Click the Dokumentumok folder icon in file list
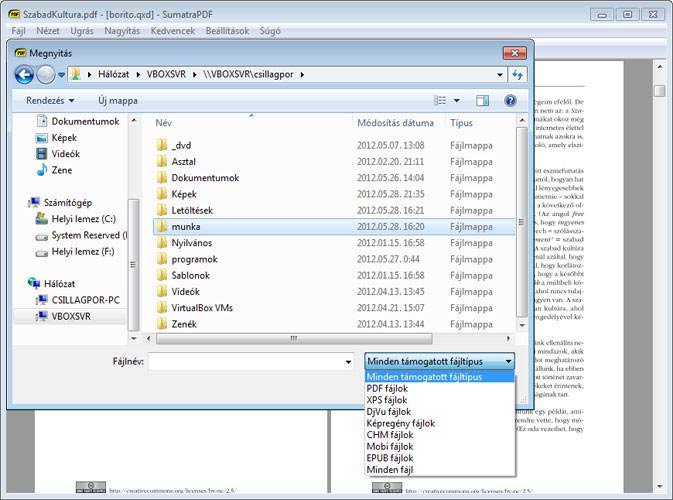Screen dimensions: 673x500 162,178
